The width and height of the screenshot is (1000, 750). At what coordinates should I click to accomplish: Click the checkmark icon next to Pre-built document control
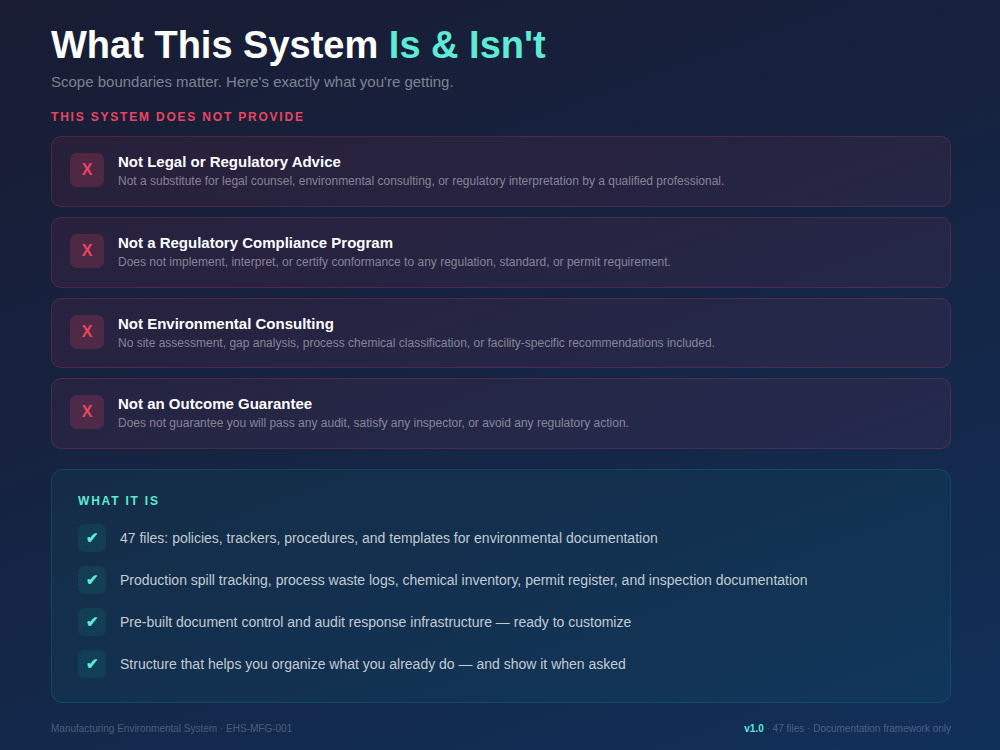click(x=92, y=622)
